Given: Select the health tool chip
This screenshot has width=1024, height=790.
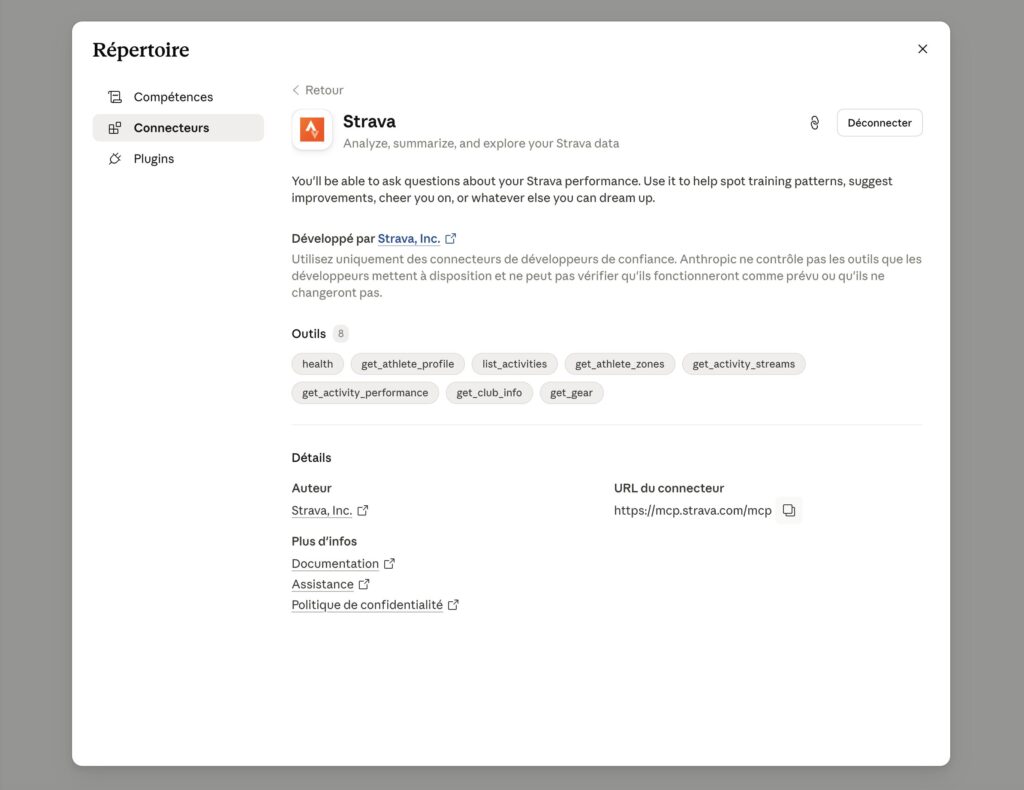Looking at the screenshot, I should tap(317, 364).
